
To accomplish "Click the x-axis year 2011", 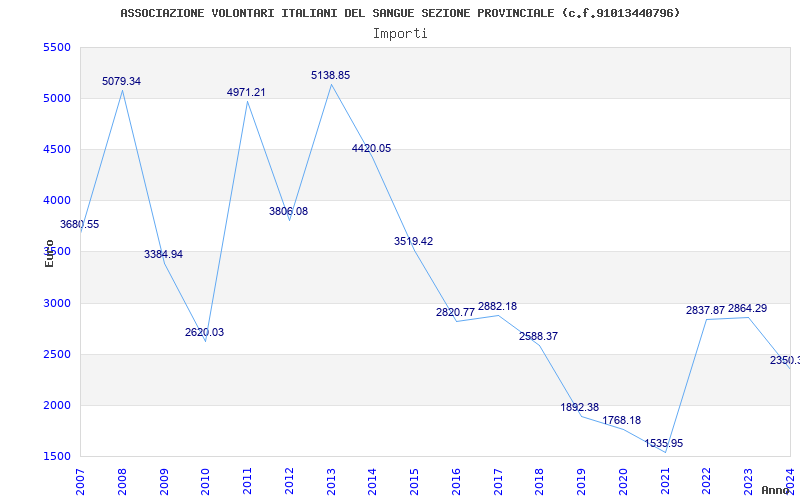I will pyautogui.click(x=247, y=482).
